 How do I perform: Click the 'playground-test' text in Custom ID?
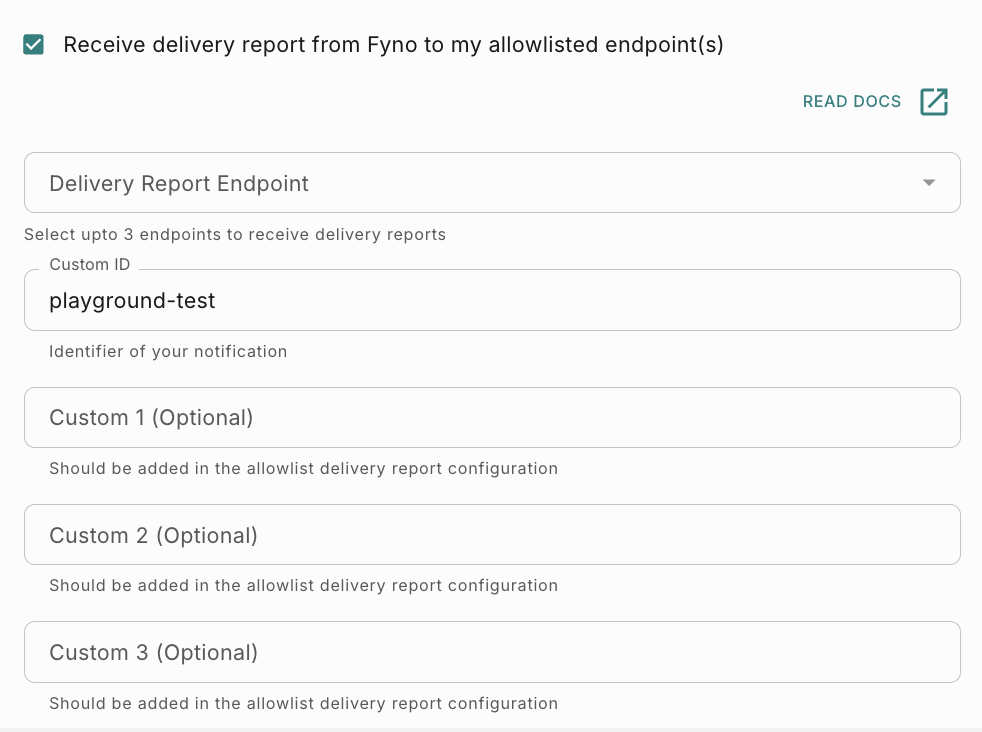click(132, 300)
